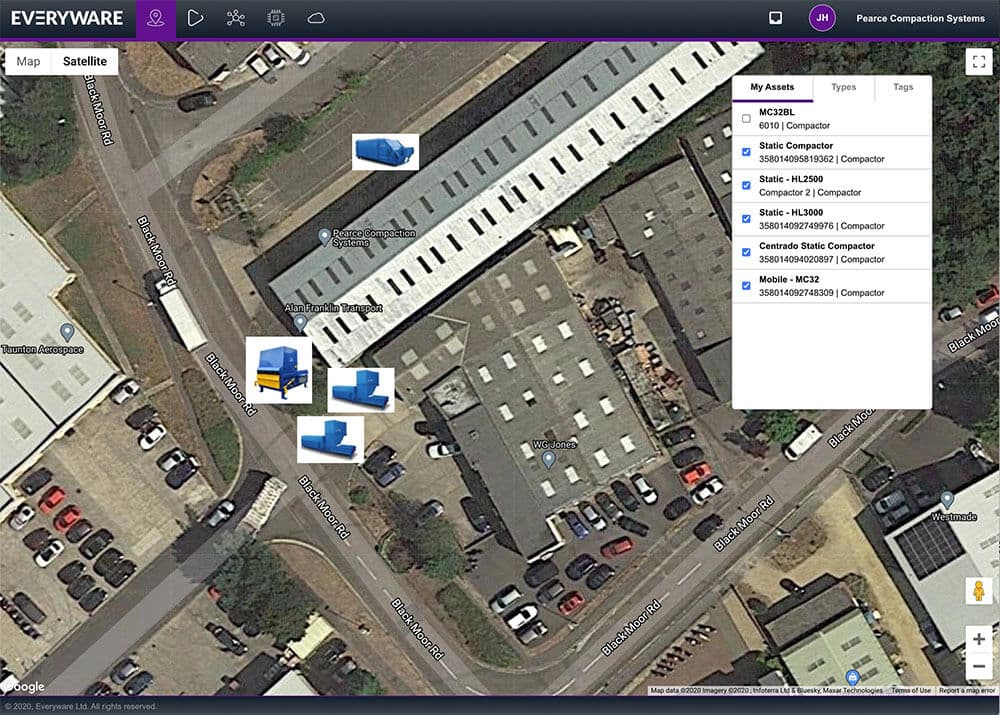Click the Alan Franklin Transport map pin
1000x715 pixels.
pos(300,322)
